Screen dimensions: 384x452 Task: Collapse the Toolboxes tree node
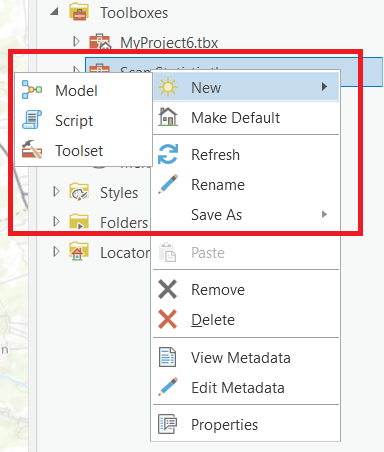point(55,12)
